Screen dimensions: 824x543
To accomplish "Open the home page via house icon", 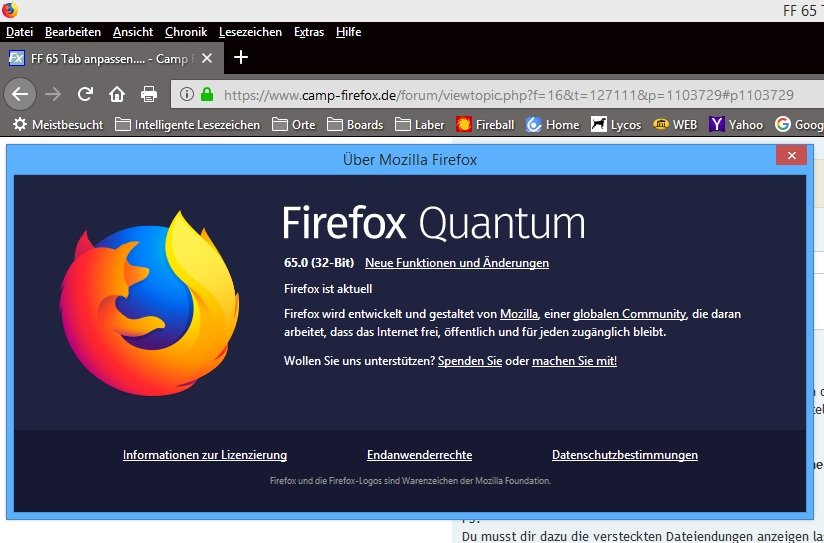I will point(117,95).
